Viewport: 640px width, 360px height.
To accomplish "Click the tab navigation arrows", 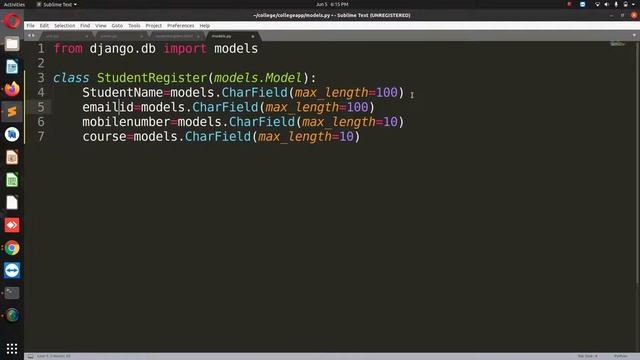I will tap(31, 36).
